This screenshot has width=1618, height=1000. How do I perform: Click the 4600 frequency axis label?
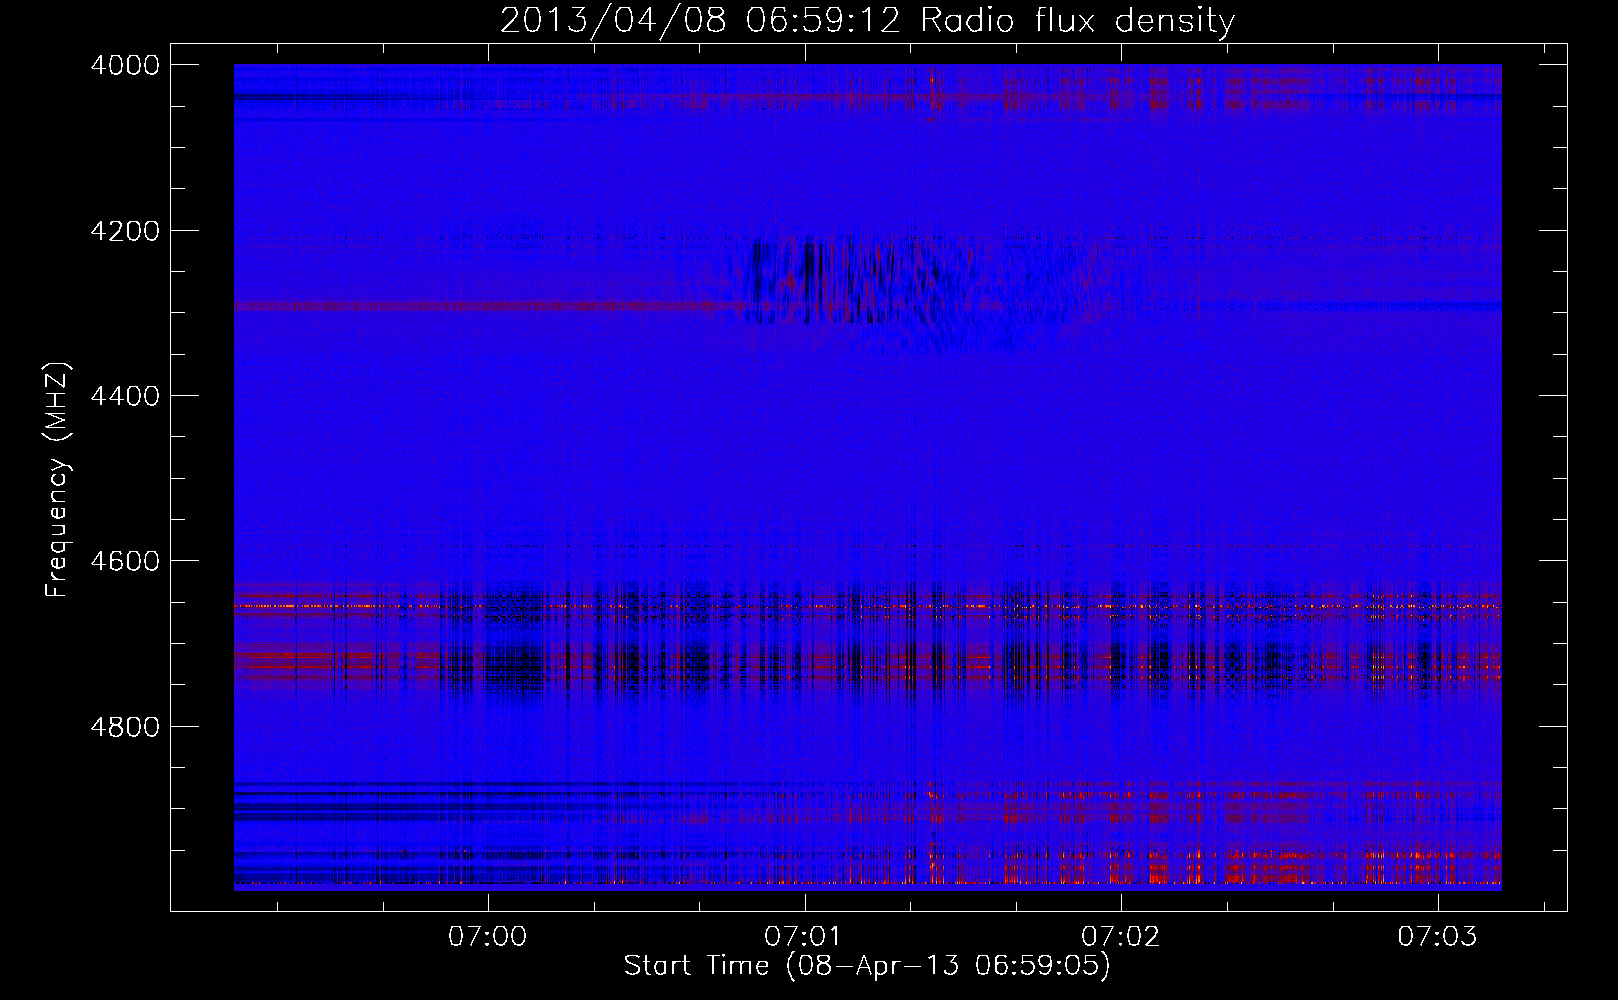click(x=125, y=561)
